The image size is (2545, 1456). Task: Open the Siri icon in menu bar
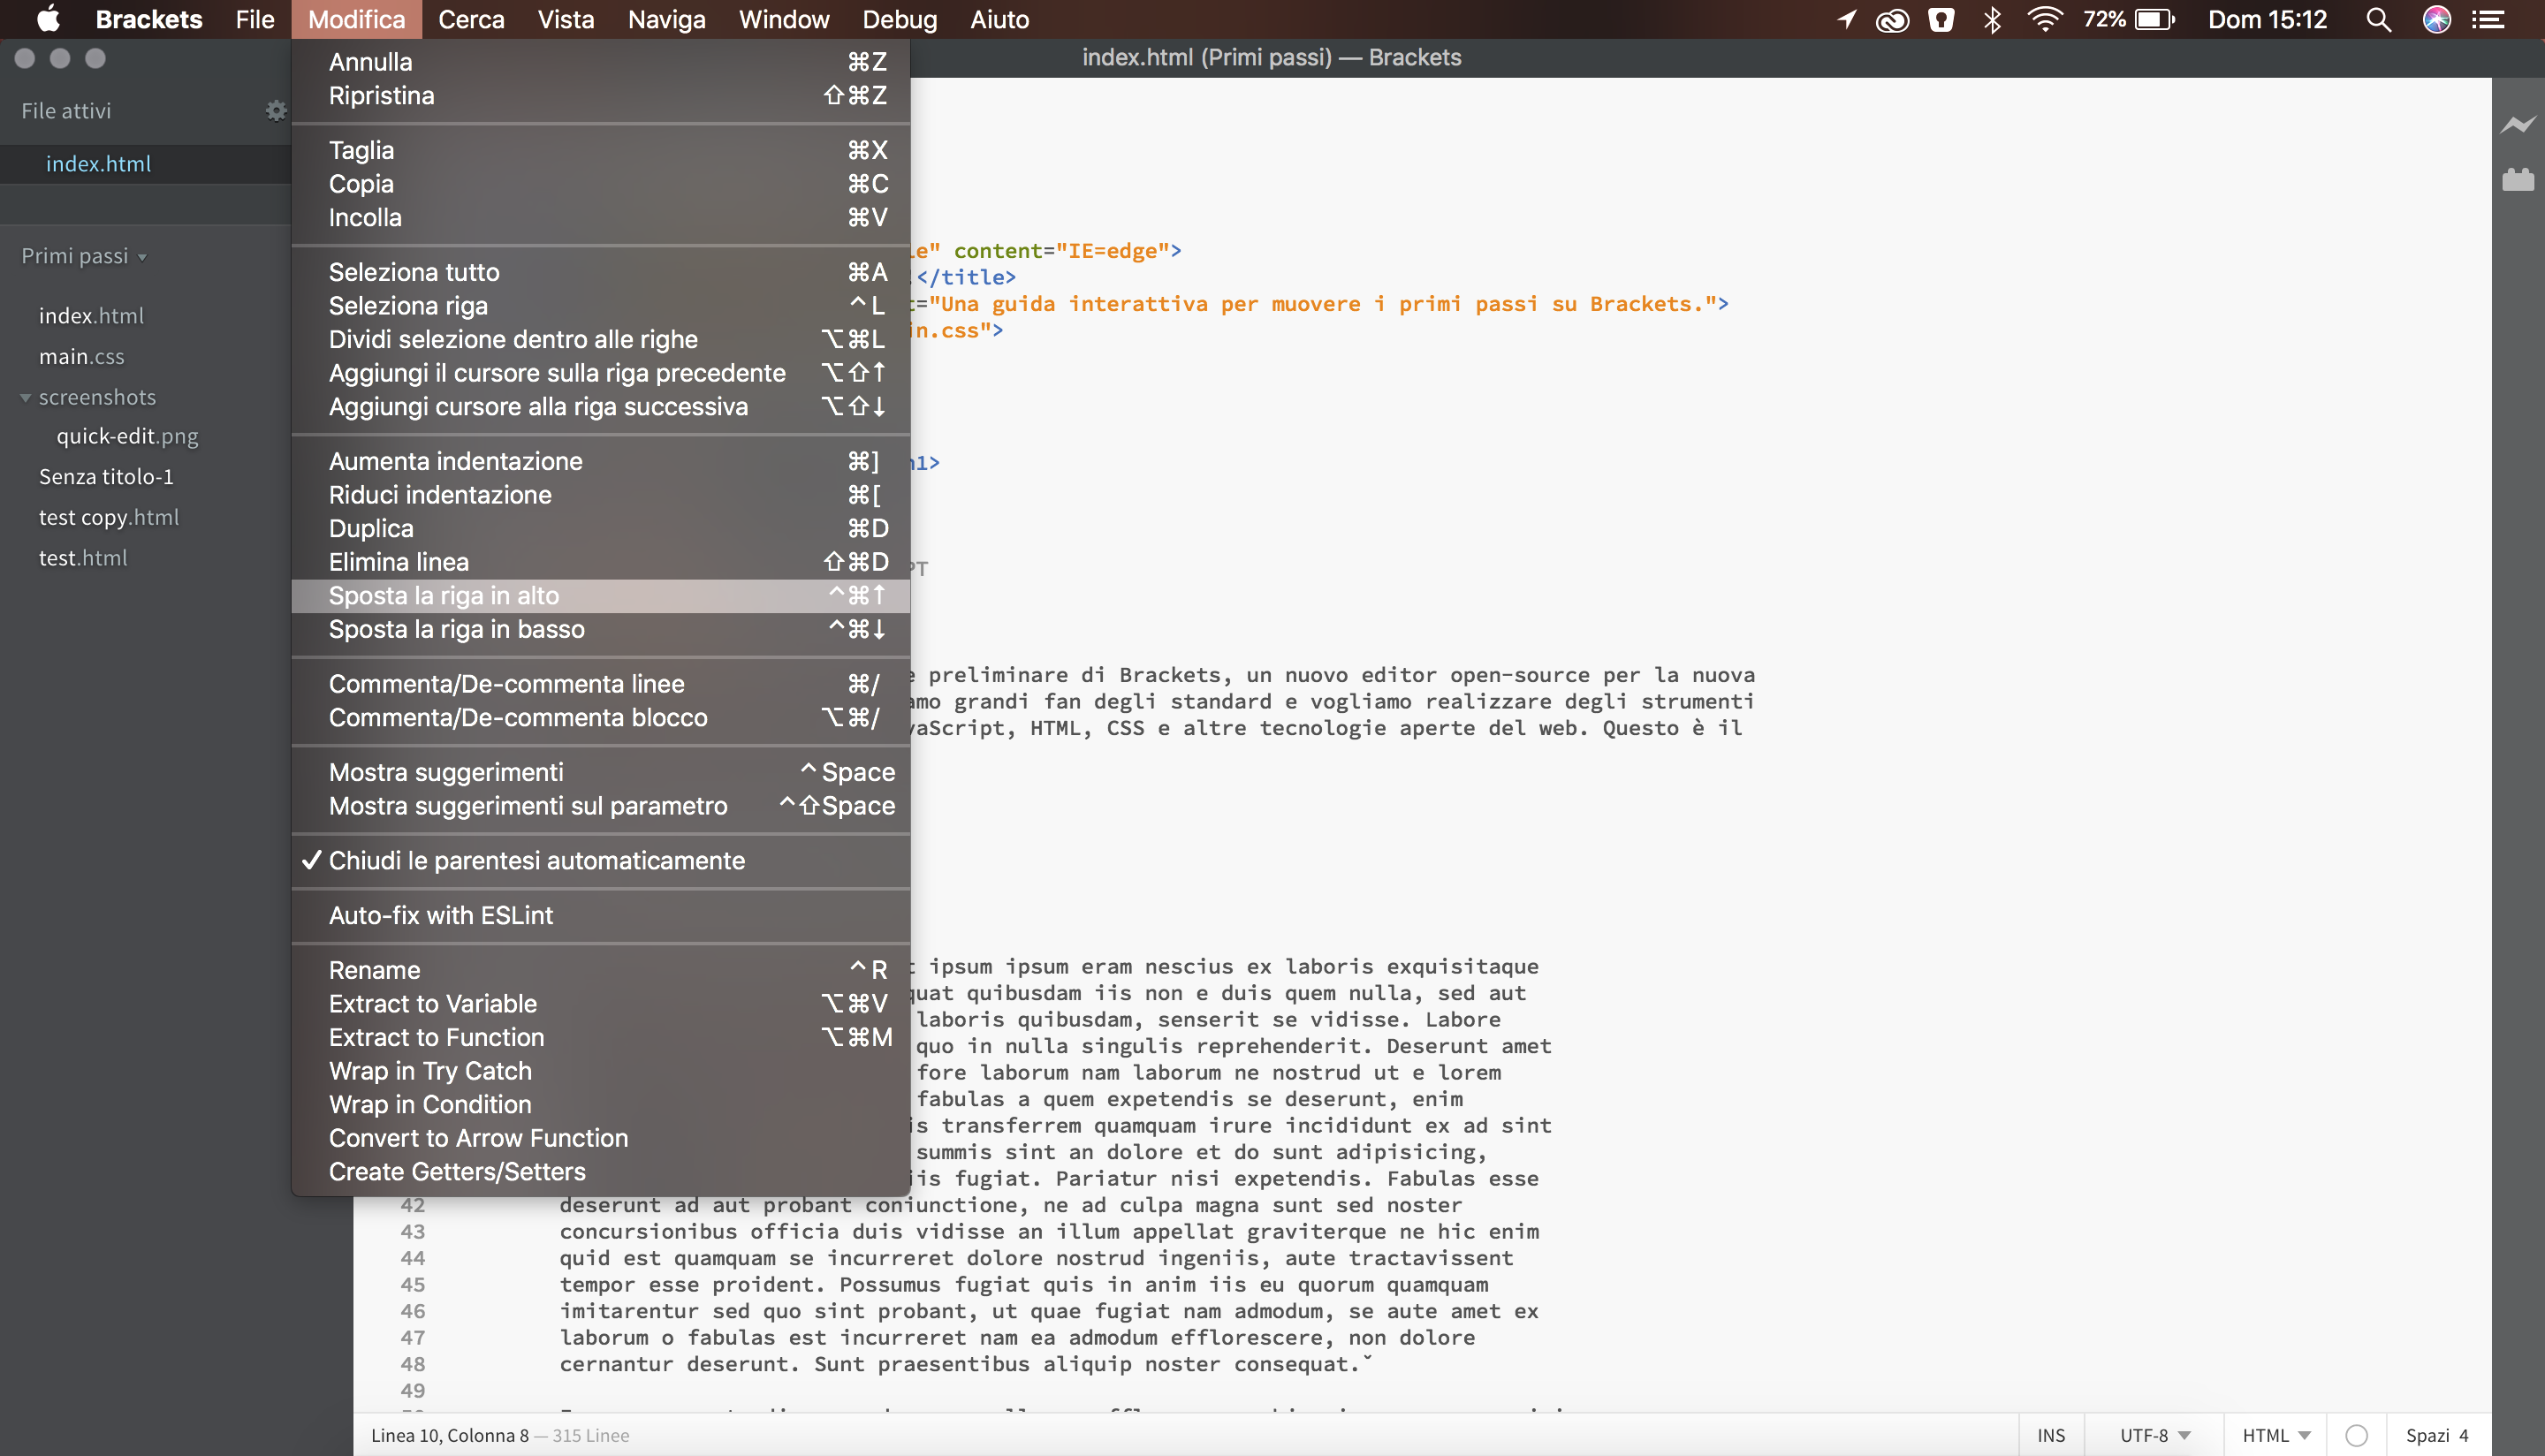pyautogui.click(x=2436, y=20)
